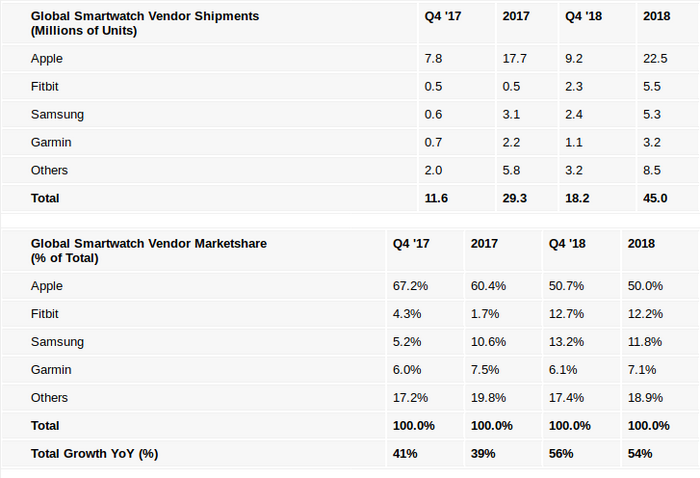
Task: Click the Apple row label in Shipments table
Action: pyautogui.click(x=46, y=58)
